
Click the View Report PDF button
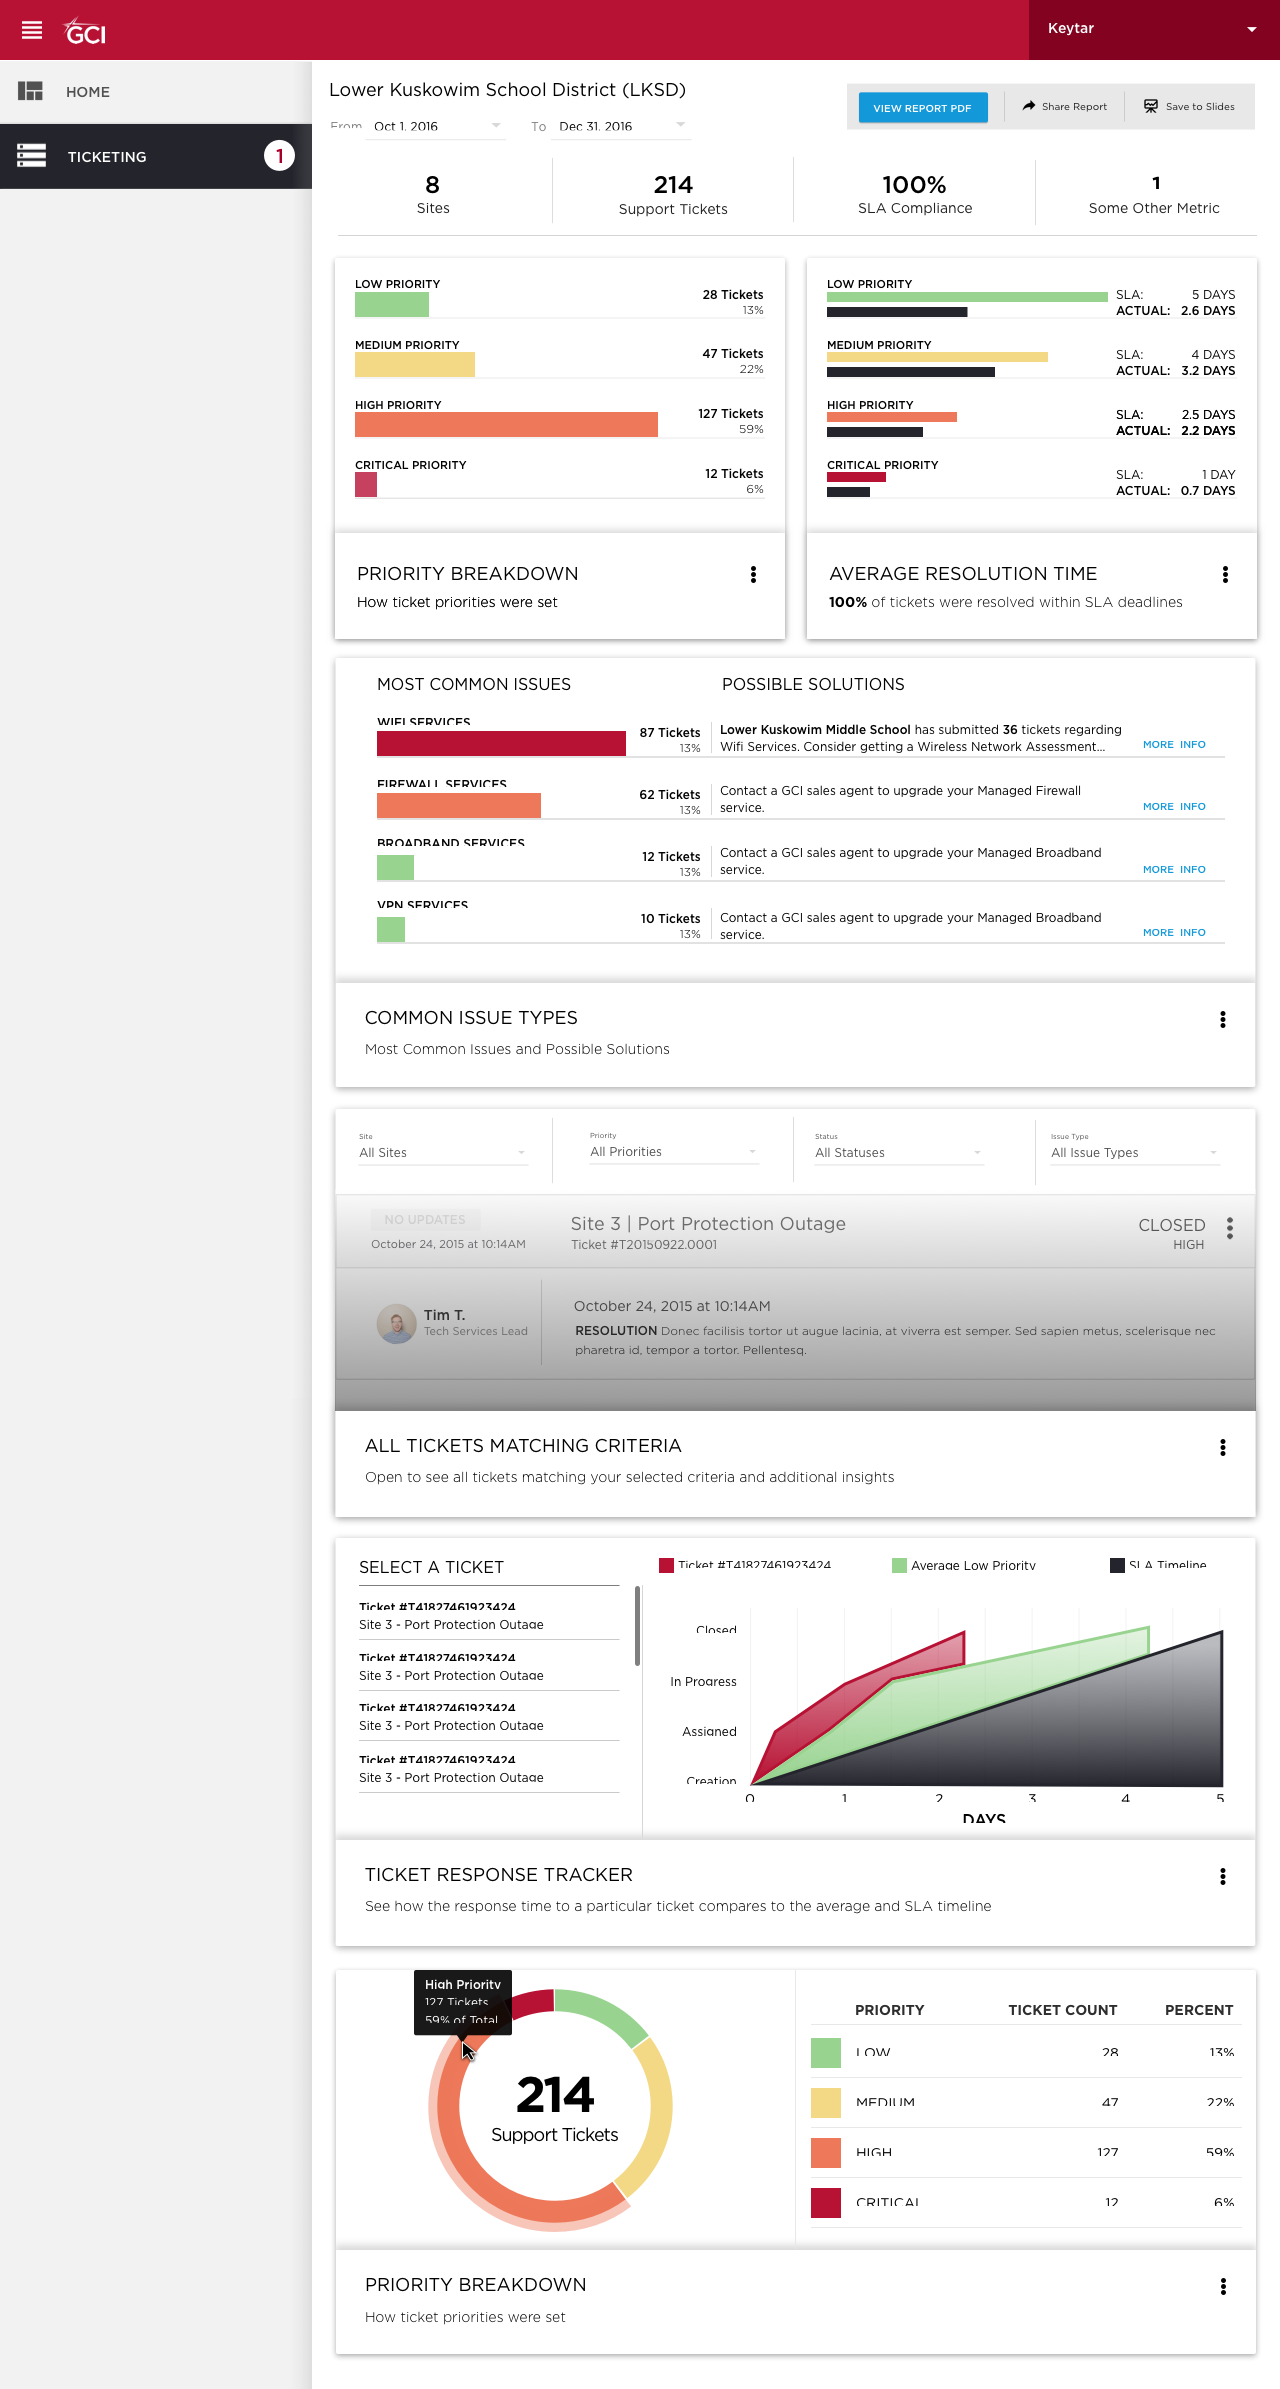[x=923, y=107]
